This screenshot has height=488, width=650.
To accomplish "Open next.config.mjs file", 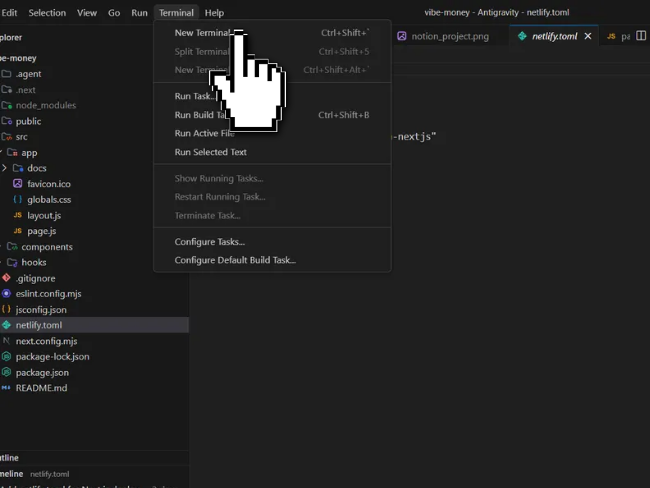I will point(94,341).
